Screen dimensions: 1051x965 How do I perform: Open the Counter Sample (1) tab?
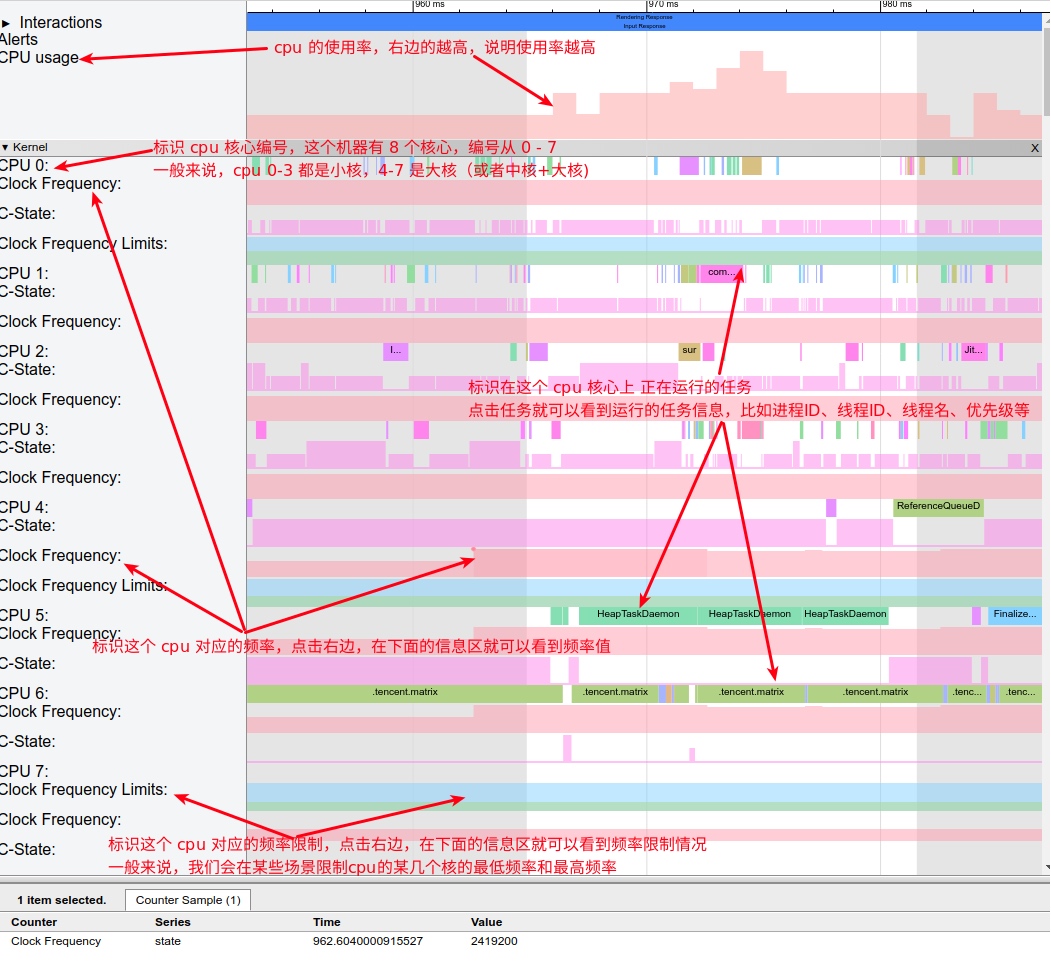(x=188, y=900)
